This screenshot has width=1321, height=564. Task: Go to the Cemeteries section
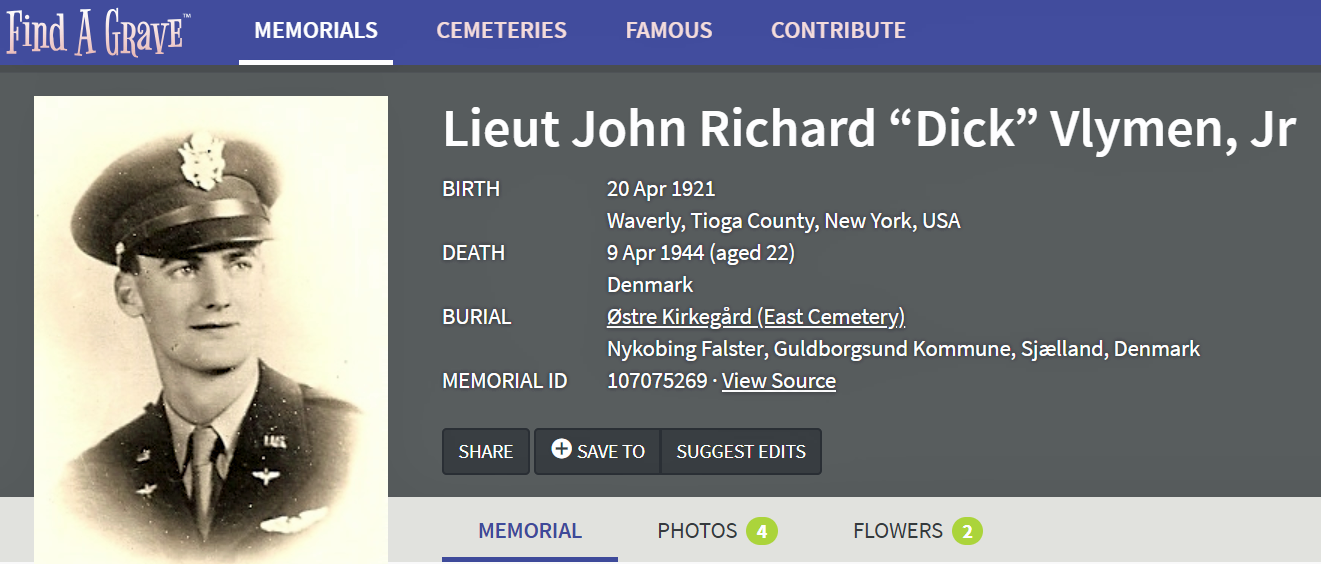[x=501, y=31]
